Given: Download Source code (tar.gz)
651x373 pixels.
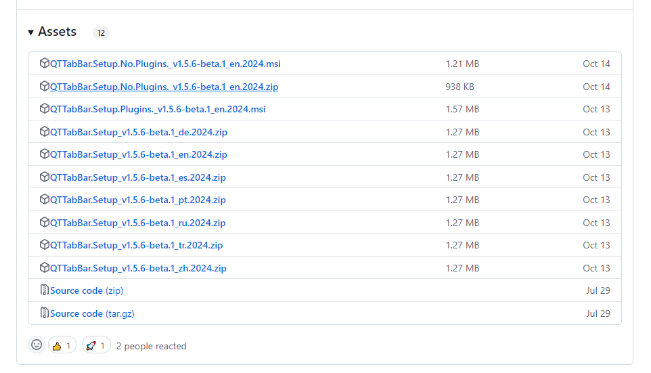Looking at the screenshot, I should click(x=92, y=313).
